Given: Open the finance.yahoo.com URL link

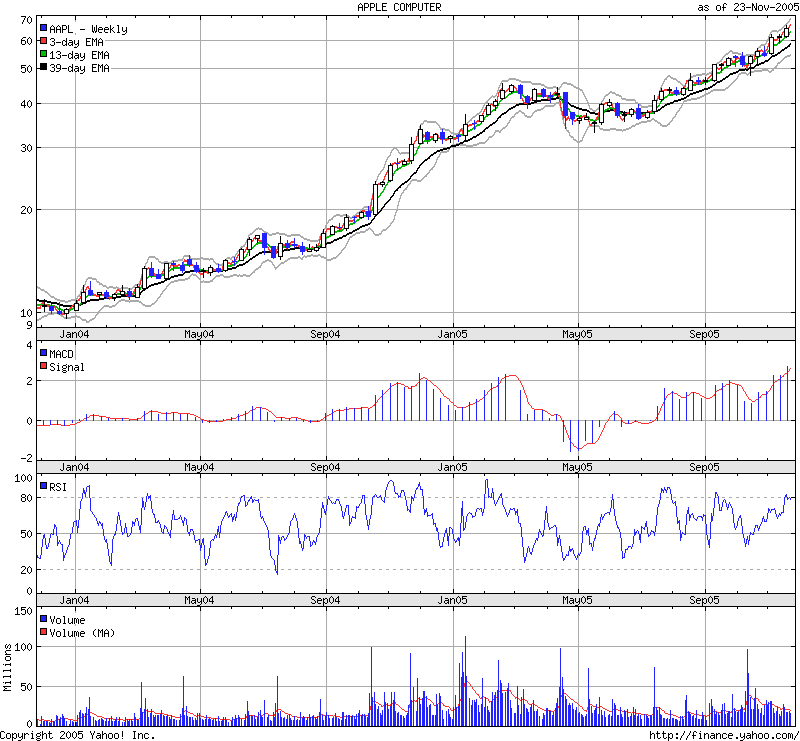Looking at the screenshot, I should 724,735.
